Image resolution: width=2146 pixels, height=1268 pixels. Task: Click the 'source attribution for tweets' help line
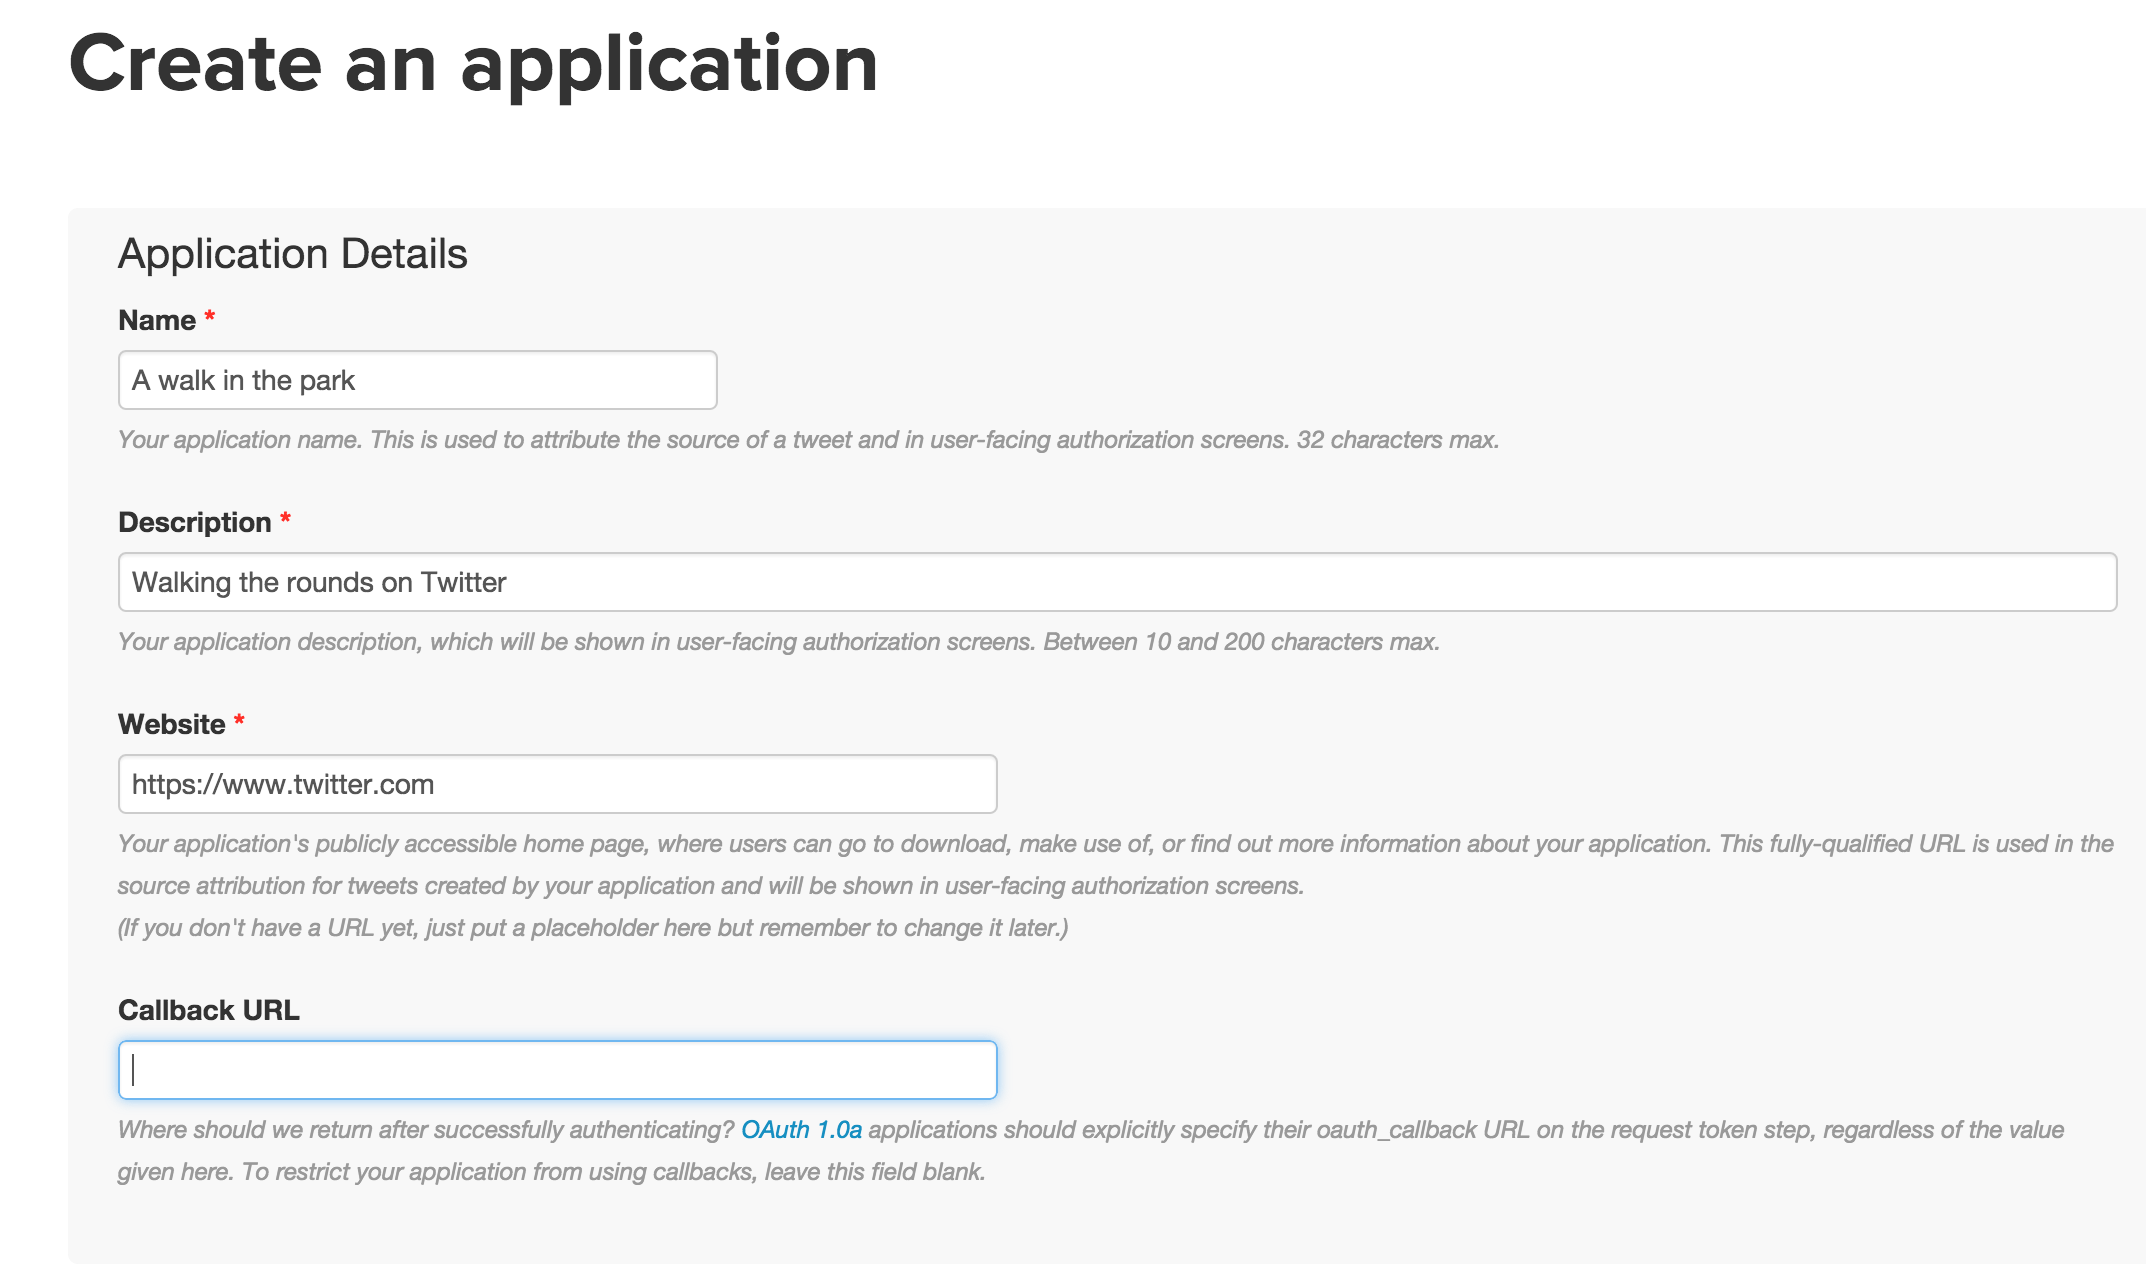(711, 886)
